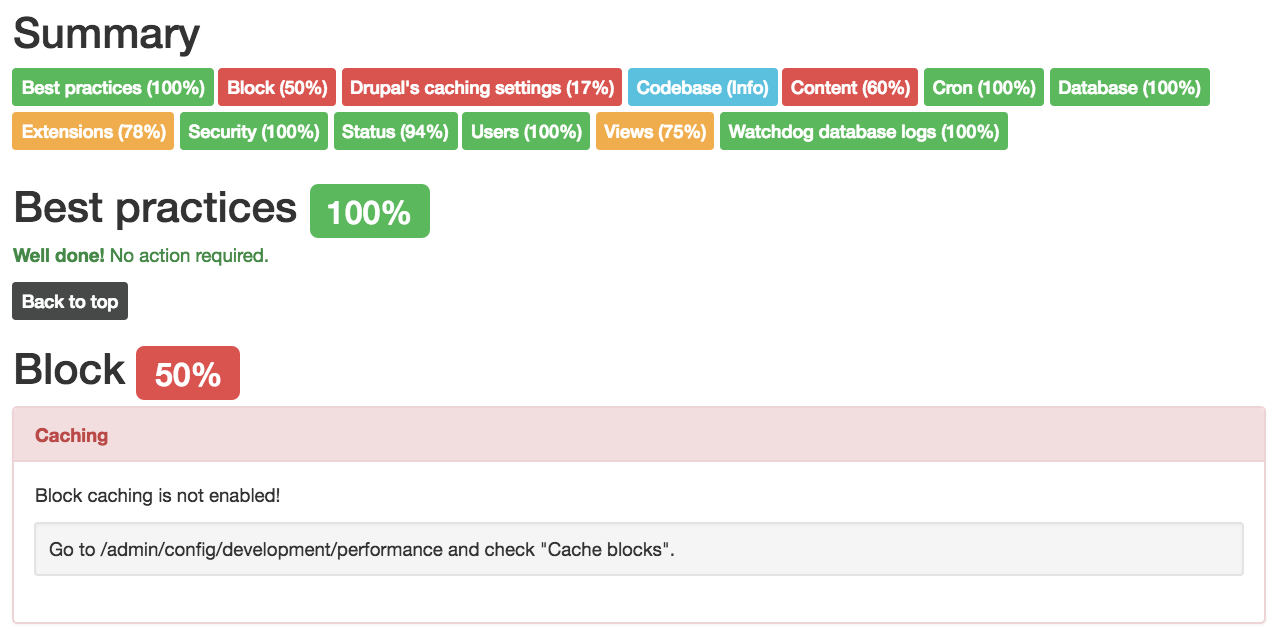
Task: Select Drupal's caching settings (17%) badge
Action: tap(482, 87)
